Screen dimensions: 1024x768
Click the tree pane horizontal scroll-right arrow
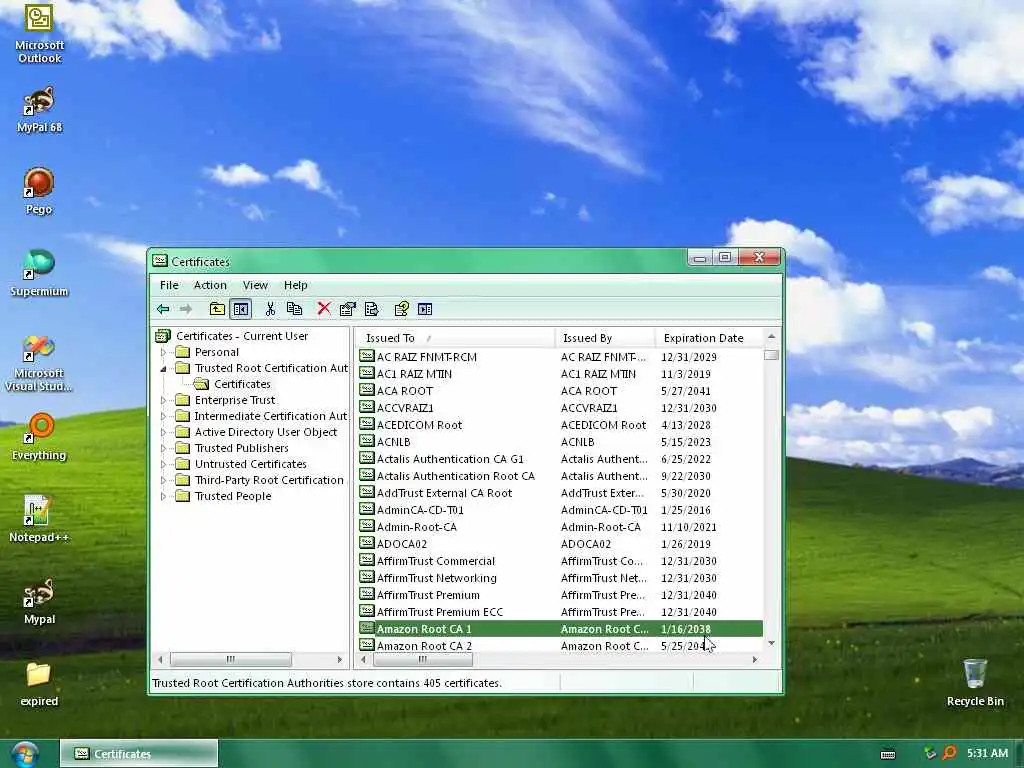pos(340,660)
